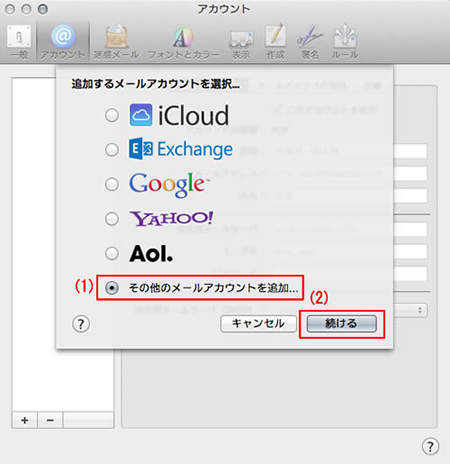The height and width of the screenshot is (464, 450).
Task: Remove account with the minus button
Action: click(50, 420)
